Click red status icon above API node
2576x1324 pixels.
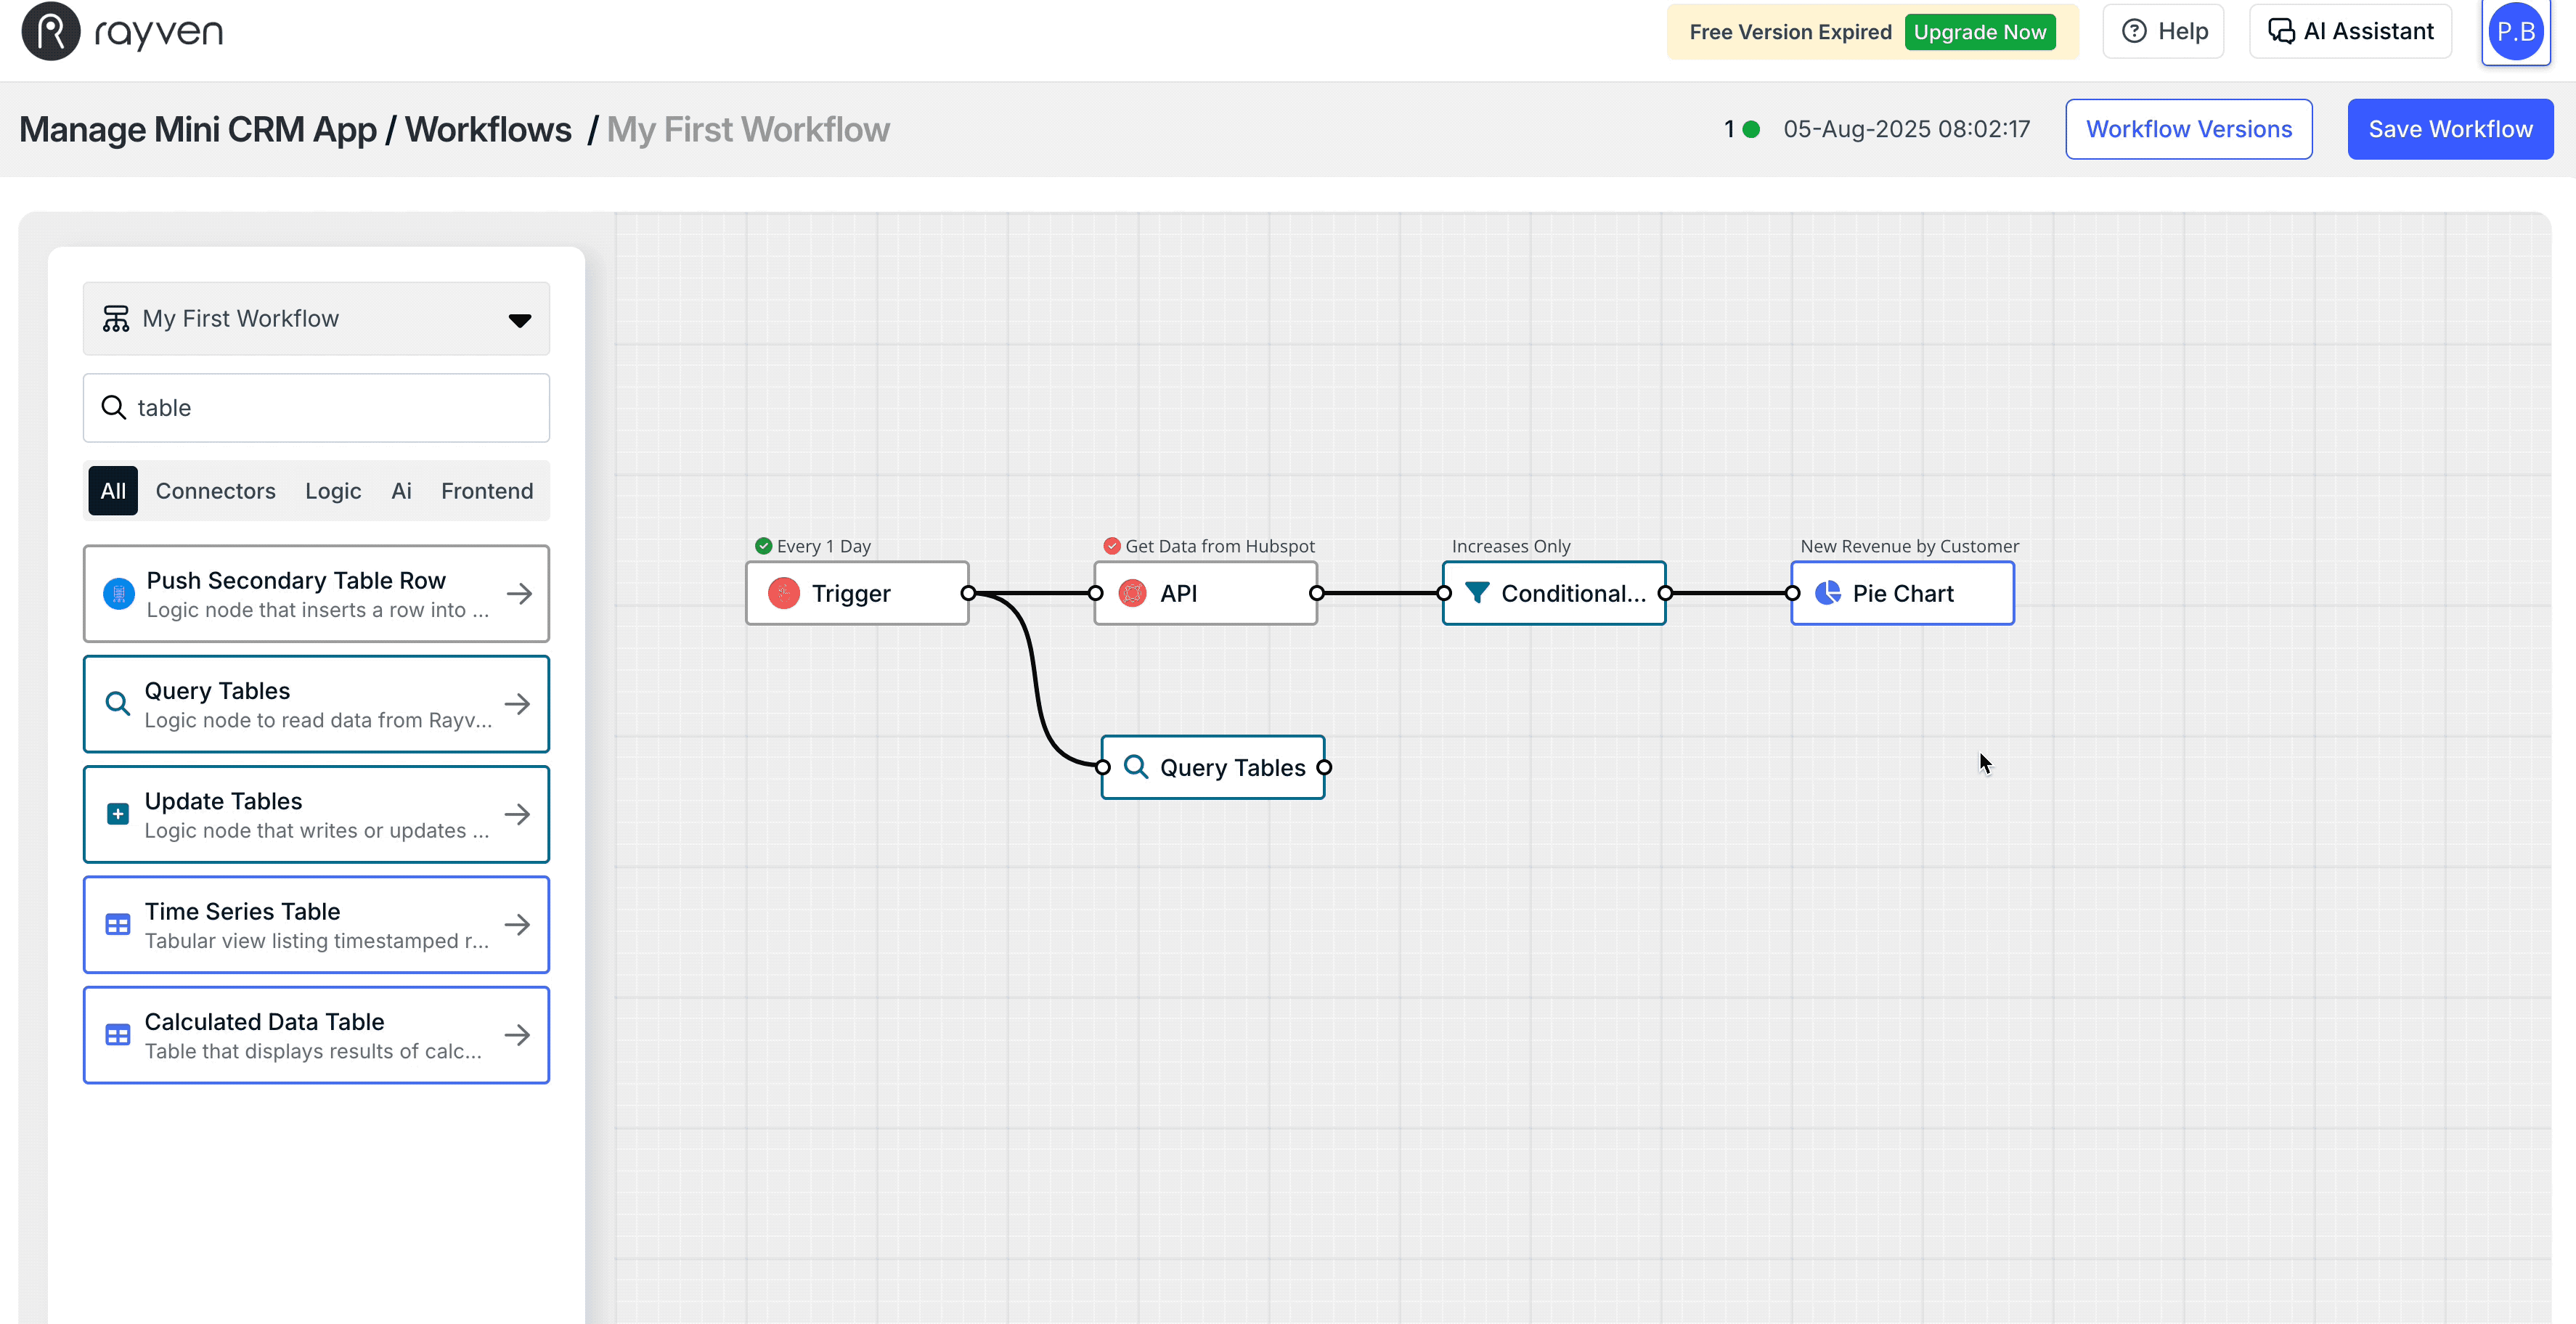click(1112, 546)
